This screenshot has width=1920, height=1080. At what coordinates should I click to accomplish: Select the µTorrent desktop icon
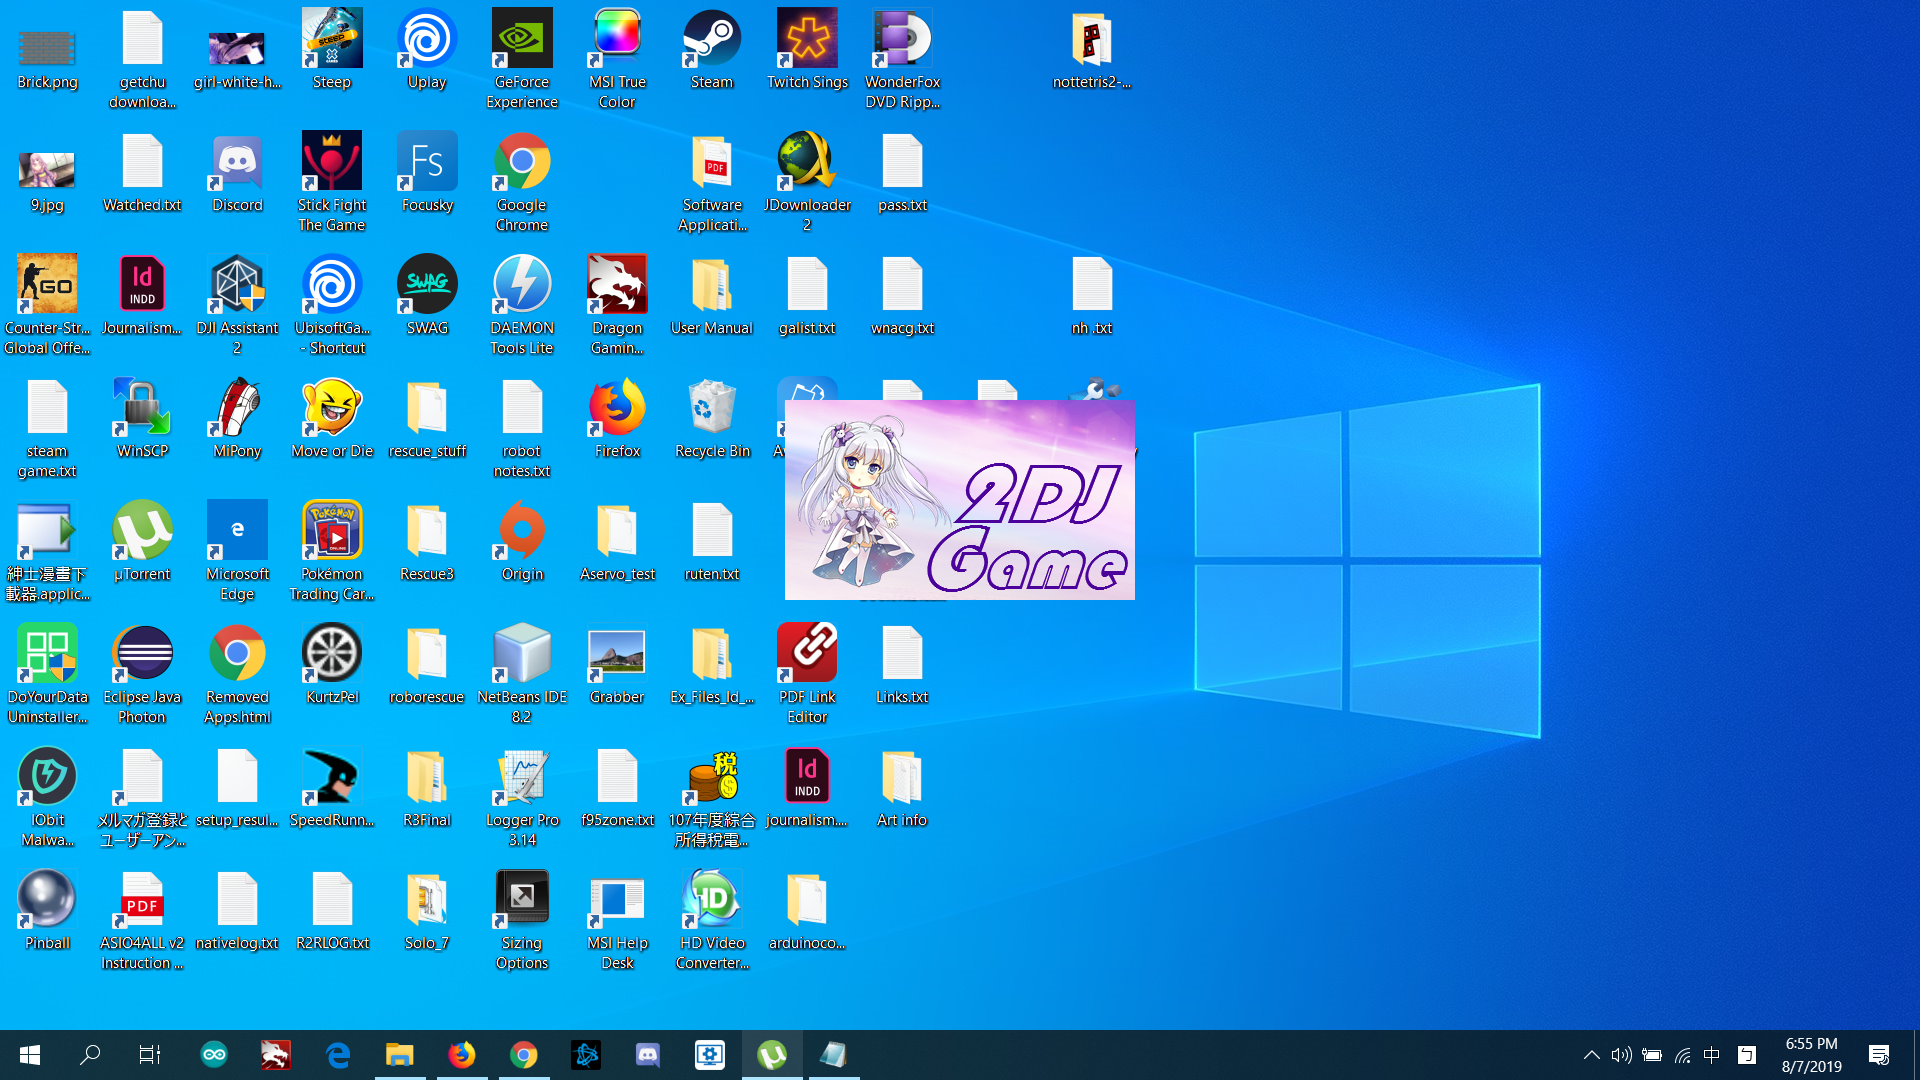coord(142,542)
